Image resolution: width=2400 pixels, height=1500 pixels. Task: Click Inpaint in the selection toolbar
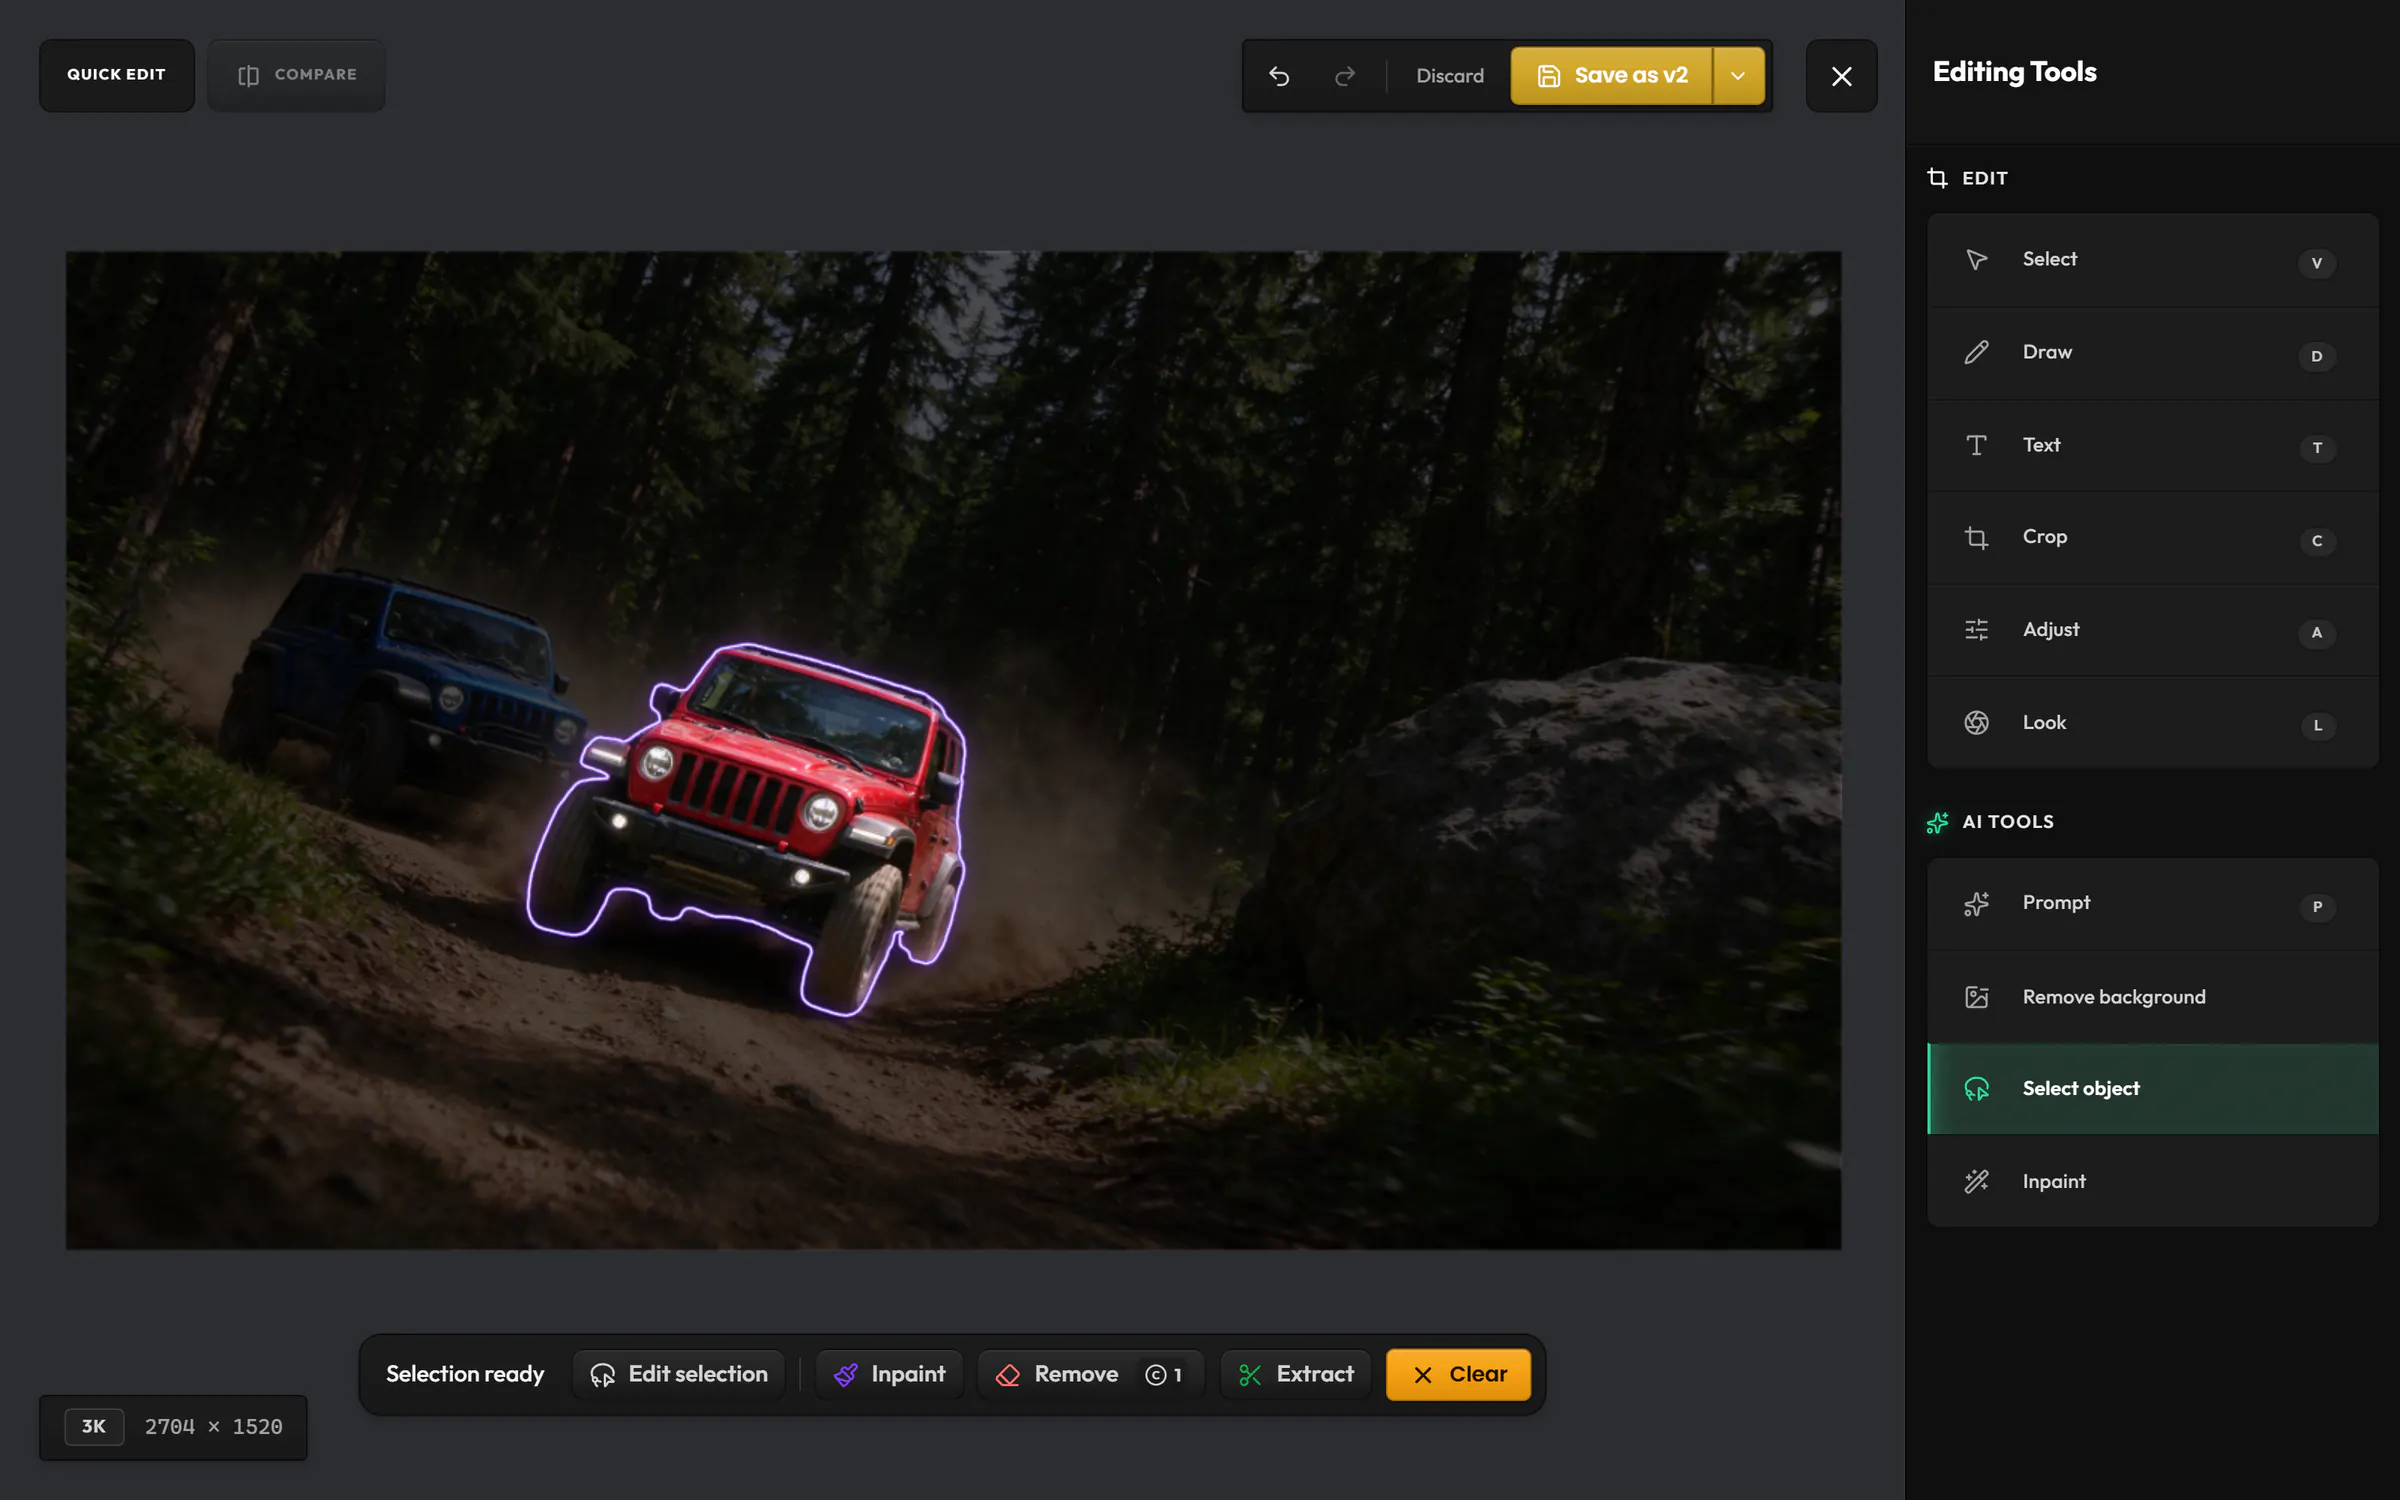[889, 1375]
